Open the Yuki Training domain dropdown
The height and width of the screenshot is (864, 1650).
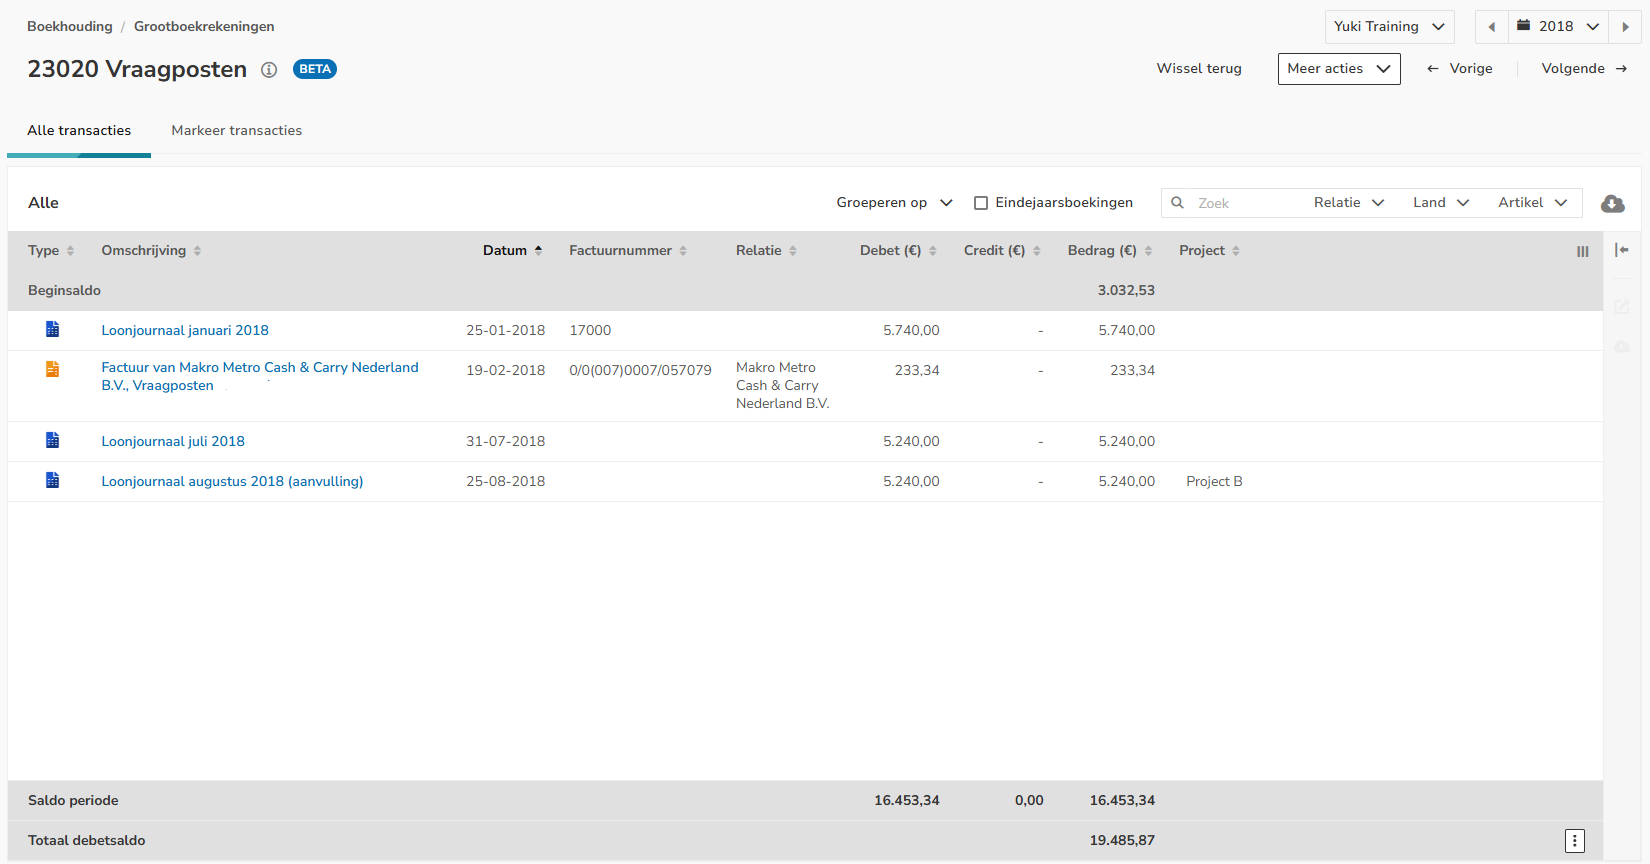tap(1389, 27)
